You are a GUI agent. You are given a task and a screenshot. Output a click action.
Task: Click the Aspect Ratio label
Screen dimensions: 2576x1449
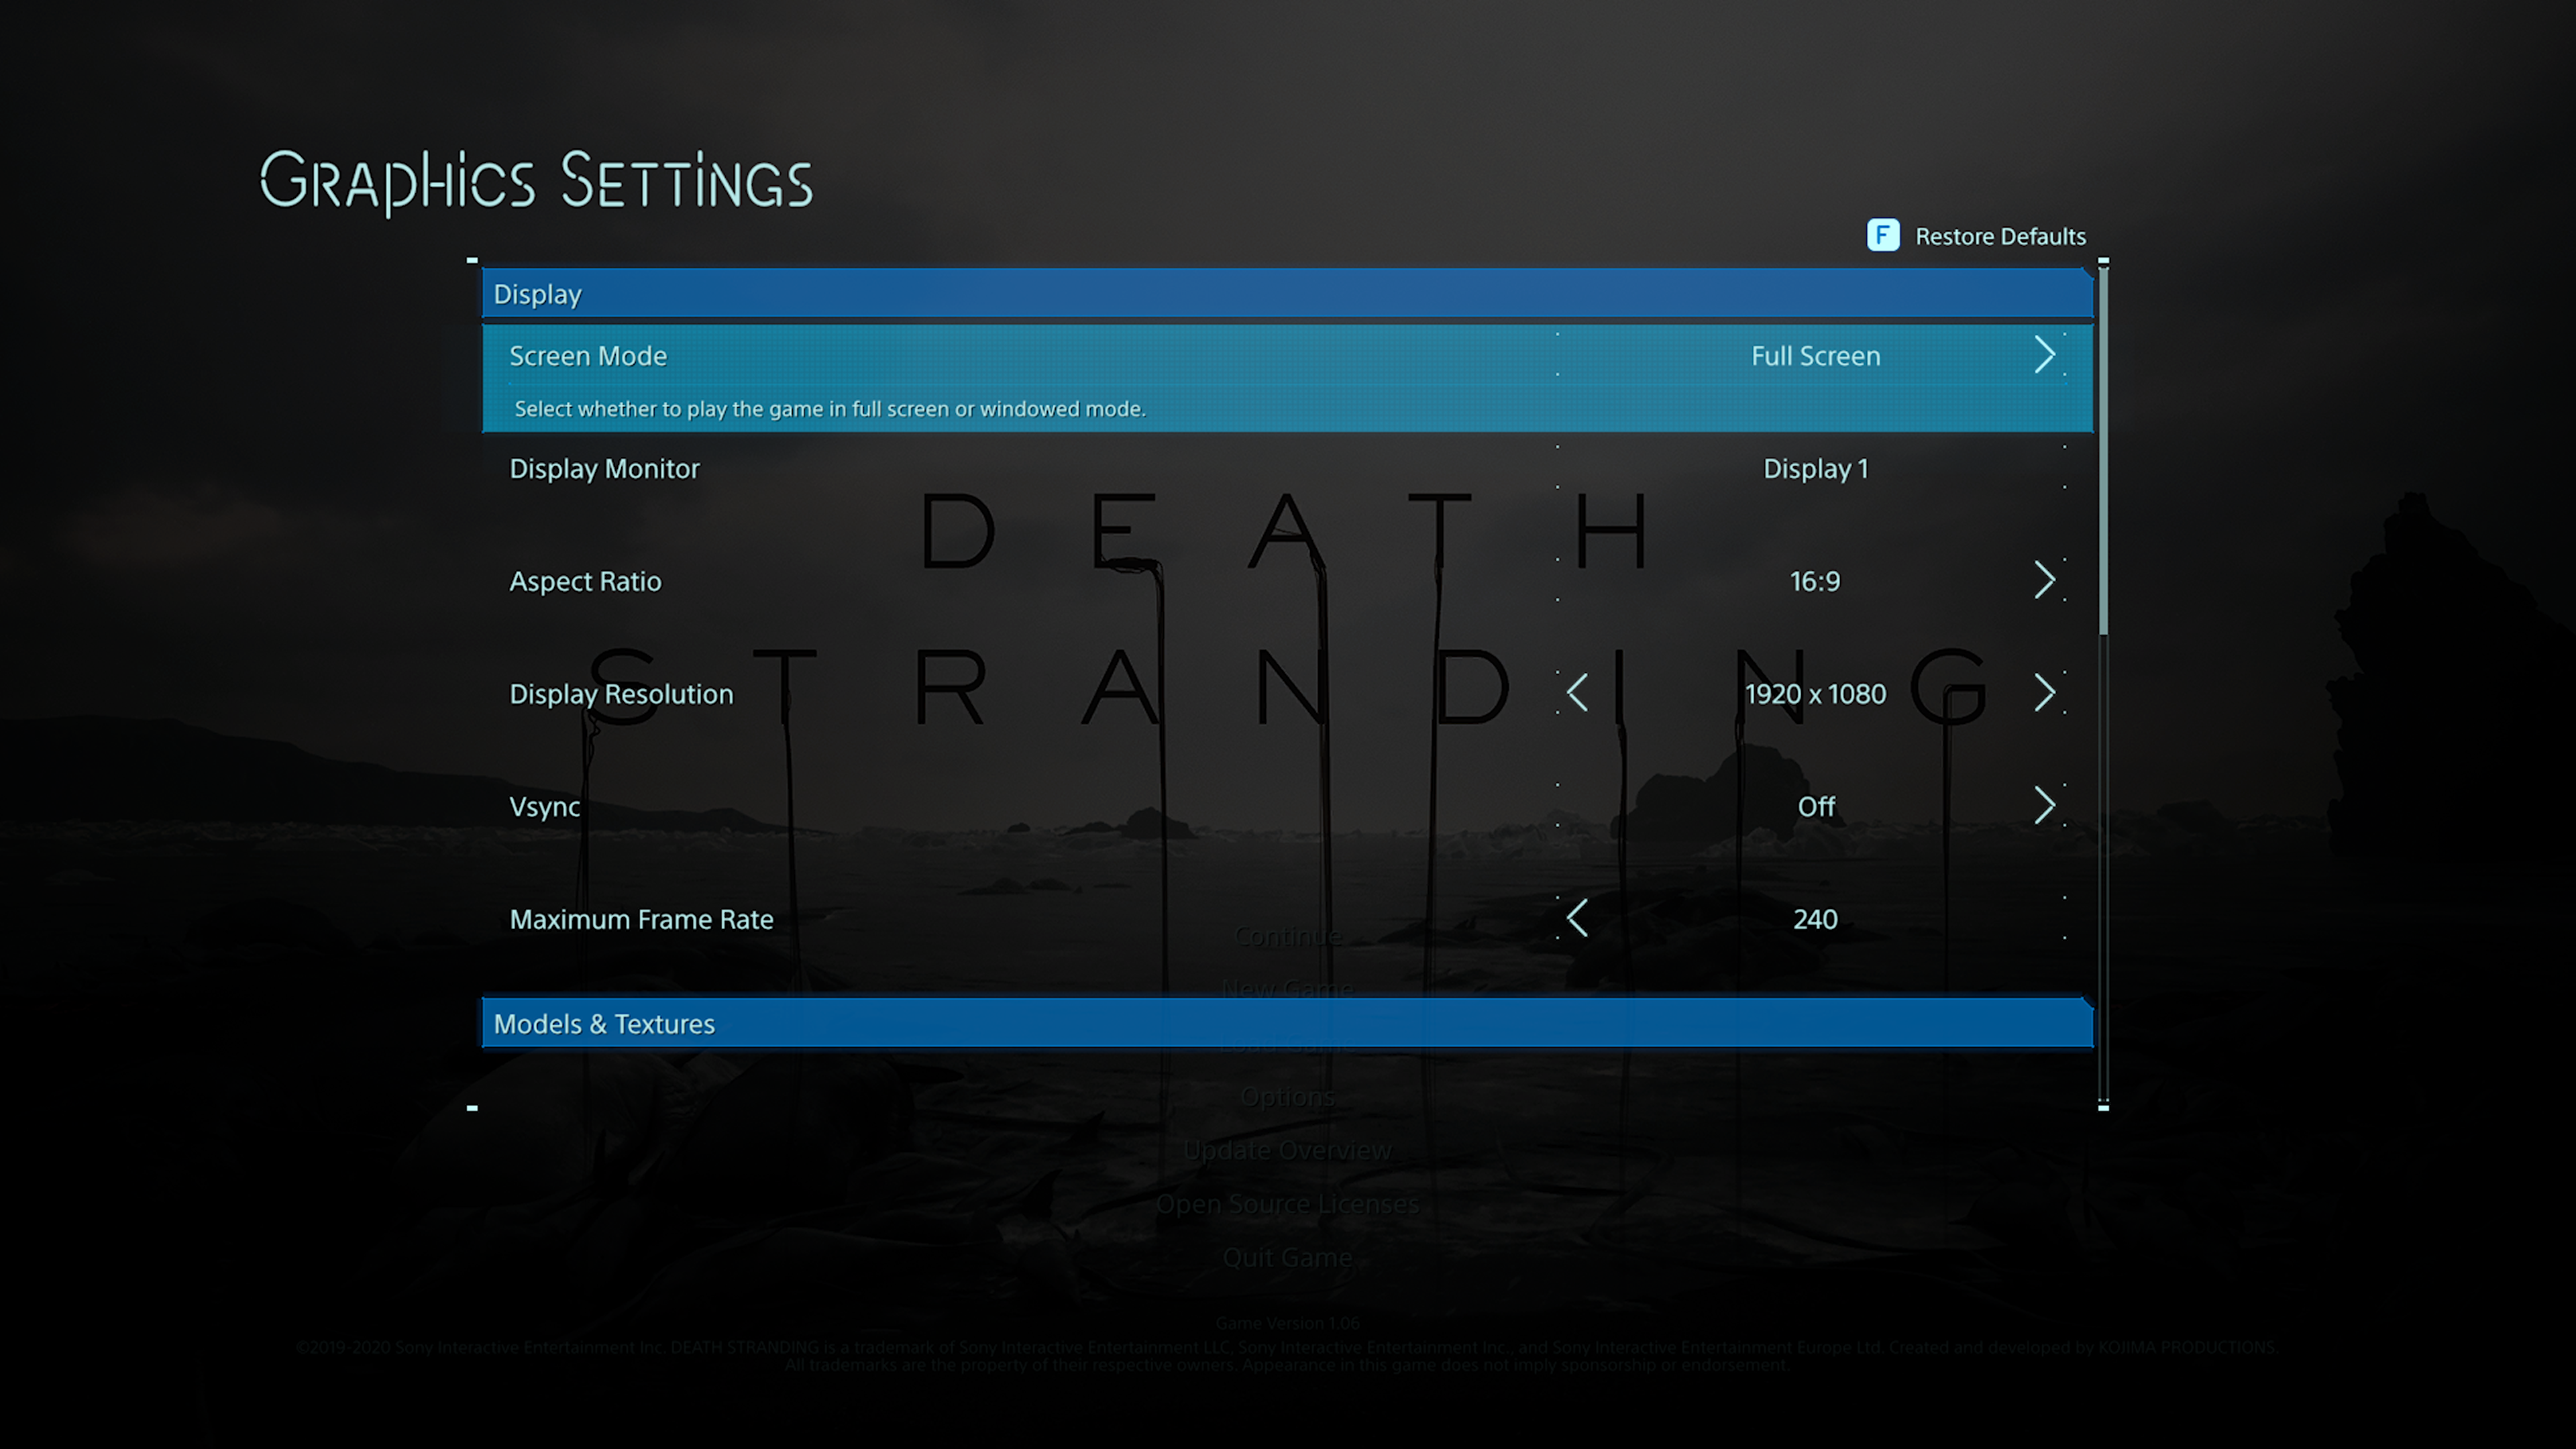pyautogui.click(x=585, y=582)
